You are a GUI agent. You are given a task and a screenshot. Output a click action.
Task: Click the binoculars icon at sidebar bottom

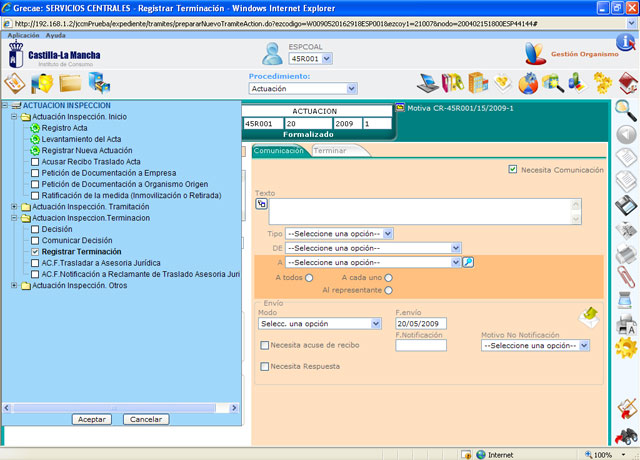click(x=626, y=437)
